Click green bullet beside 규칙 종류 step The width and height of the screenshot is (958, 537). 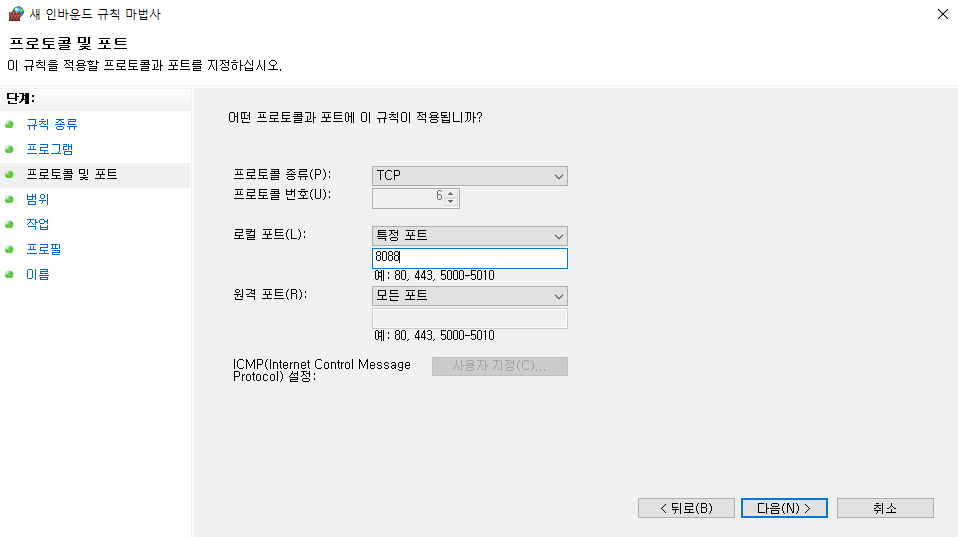tap(10, 124)
